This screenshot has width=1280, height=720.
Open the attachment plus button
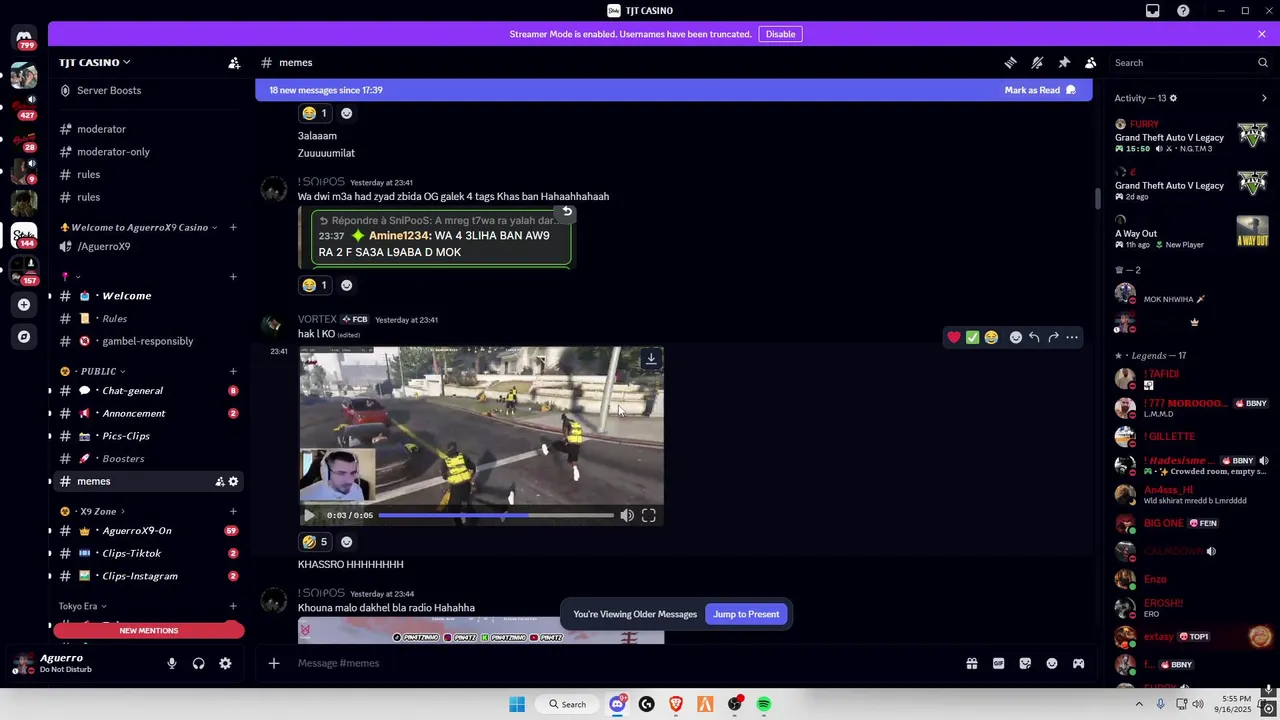pos(273,663)
